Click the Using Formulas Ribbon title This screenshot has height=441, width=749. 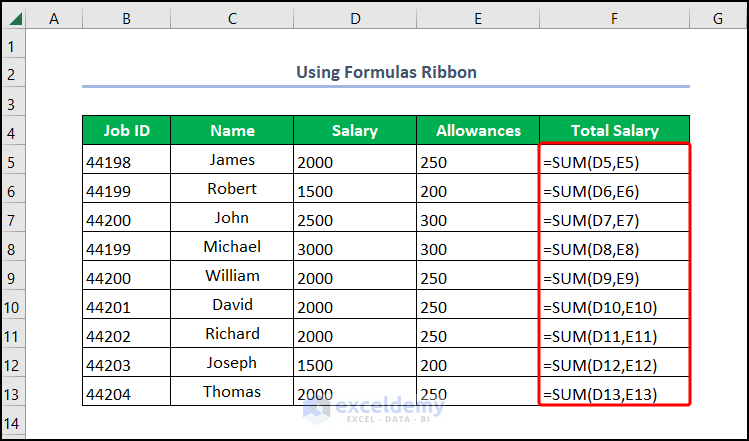coord(385,72)
